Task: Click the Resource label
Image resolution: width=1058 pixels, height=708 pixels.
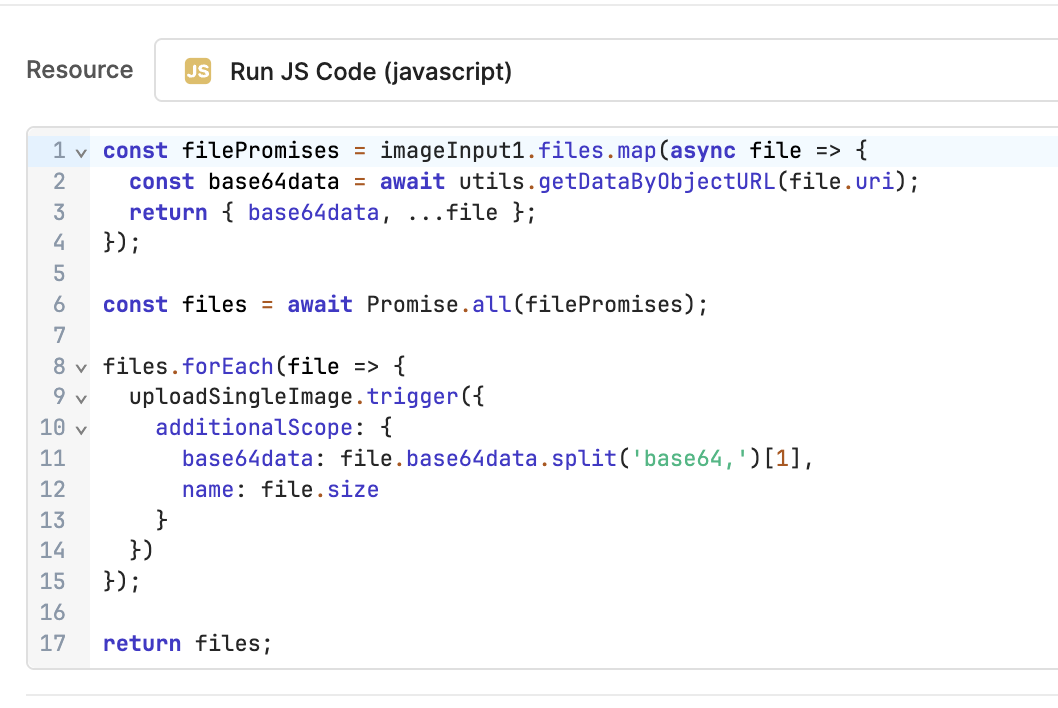Action: [79, 70]
